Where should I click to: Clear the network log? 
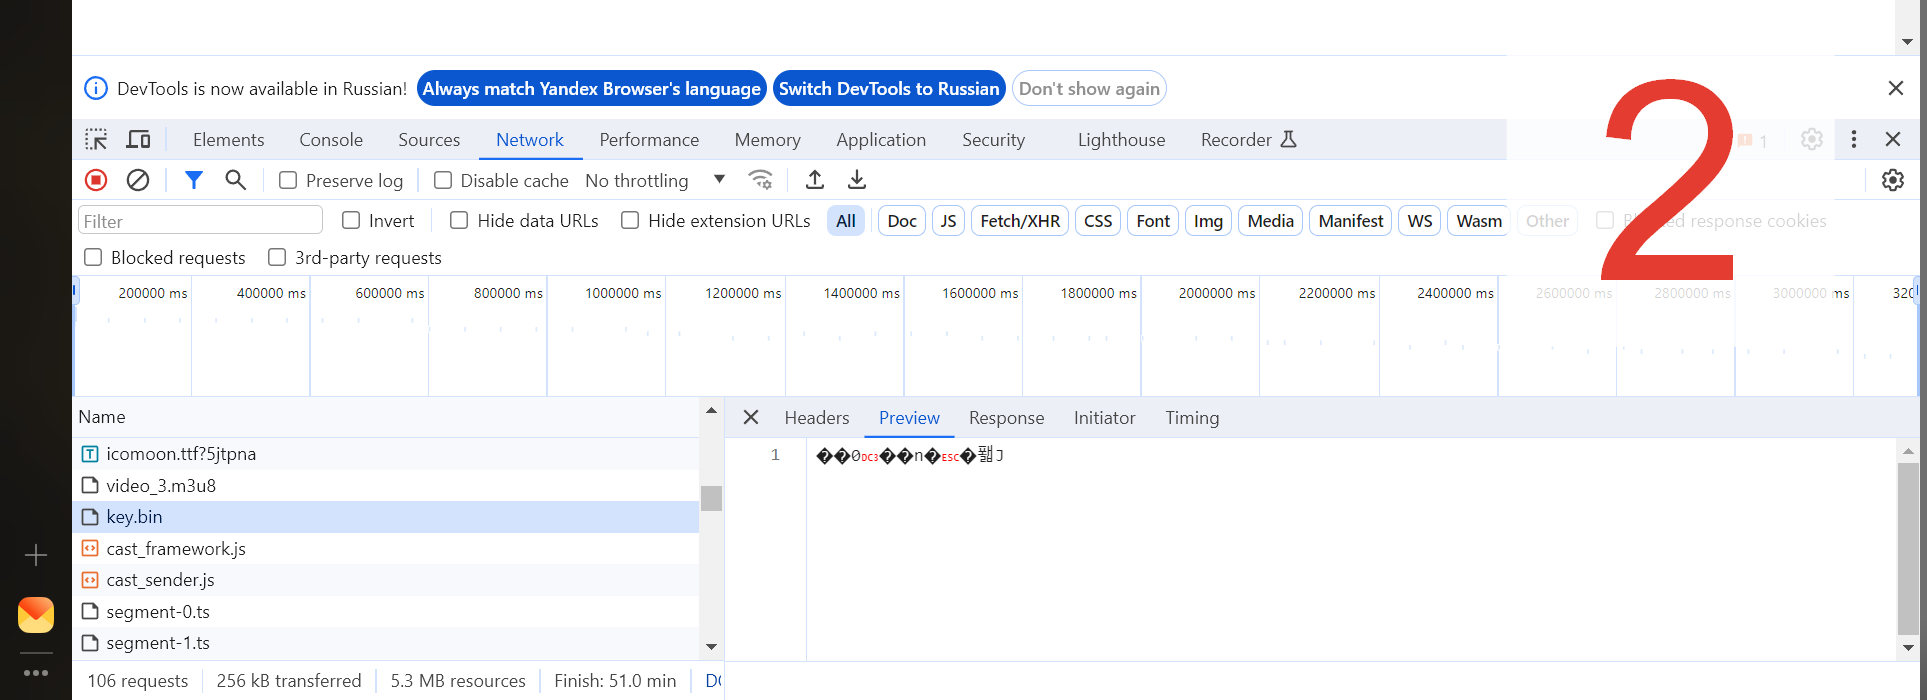pyautogui.click(x=138, y=180)
